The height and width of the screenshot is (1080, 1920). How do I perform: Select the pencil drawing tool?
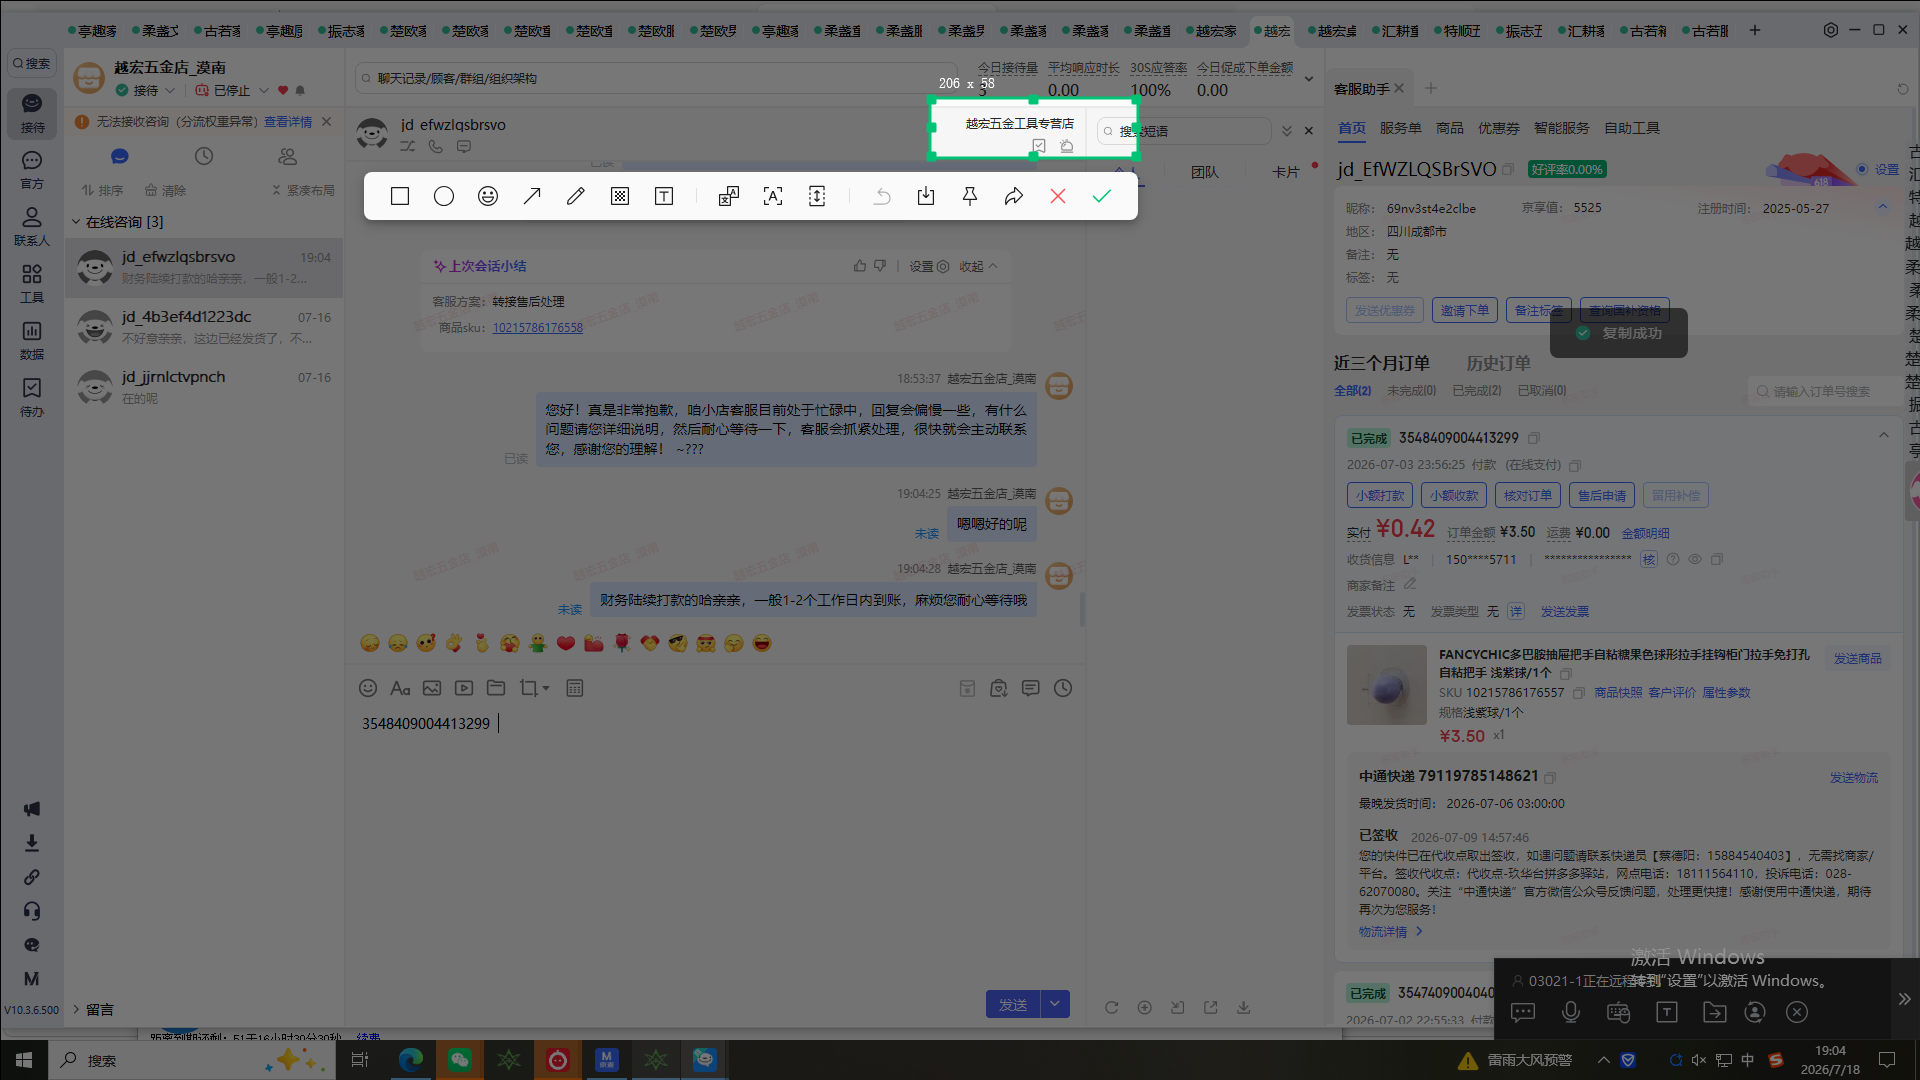coord(576,196)
